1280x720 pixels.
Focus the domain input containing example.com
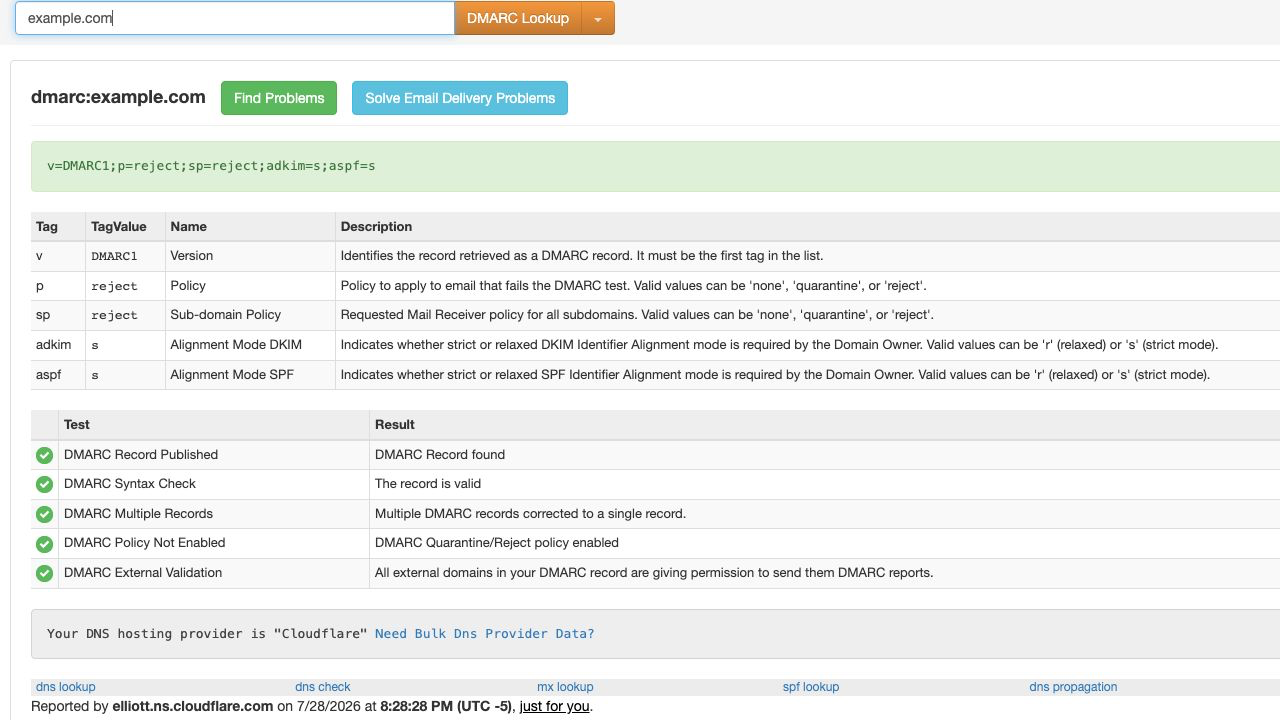(x=235, y=18)
